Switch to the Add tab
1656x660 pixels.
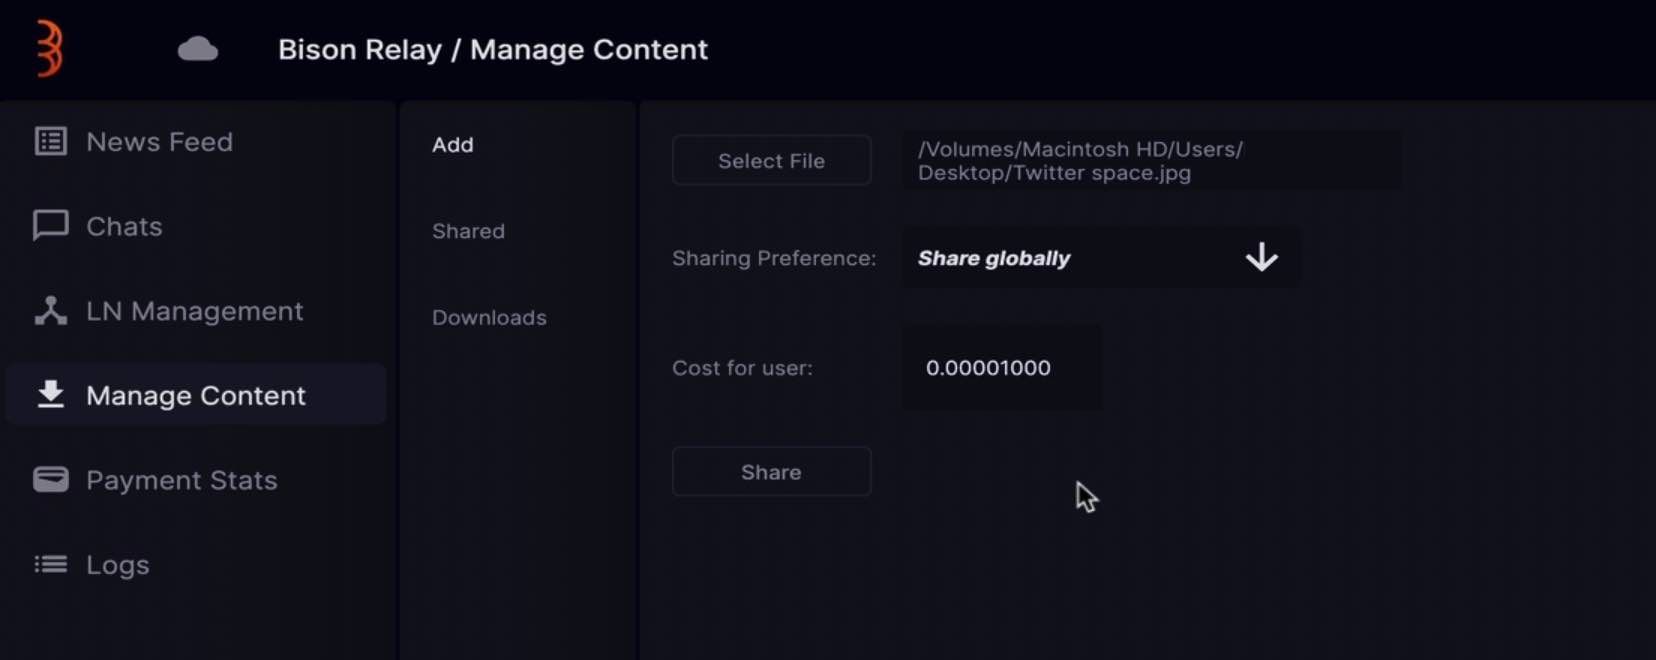[453, 145]
